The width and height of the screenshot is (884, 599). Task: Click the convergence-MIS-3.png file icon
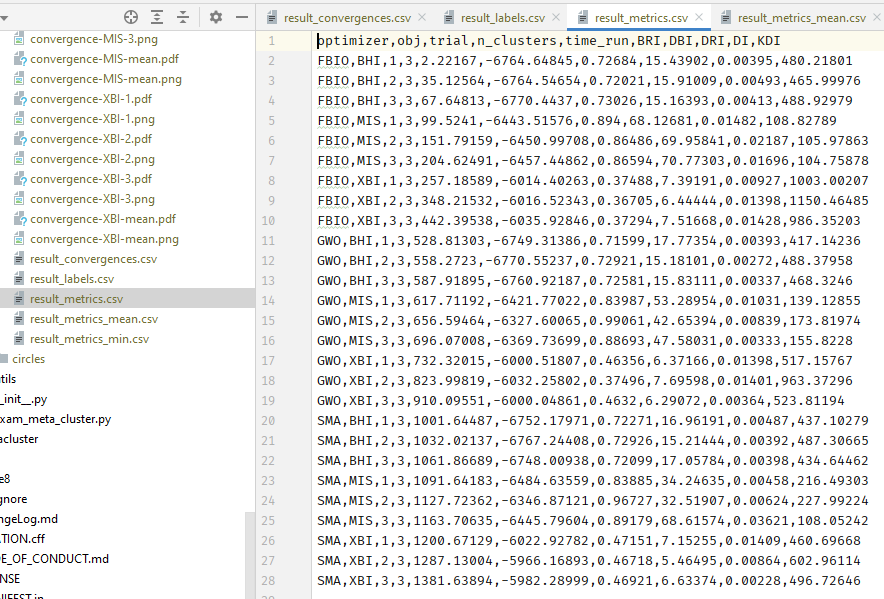[19, 39]
